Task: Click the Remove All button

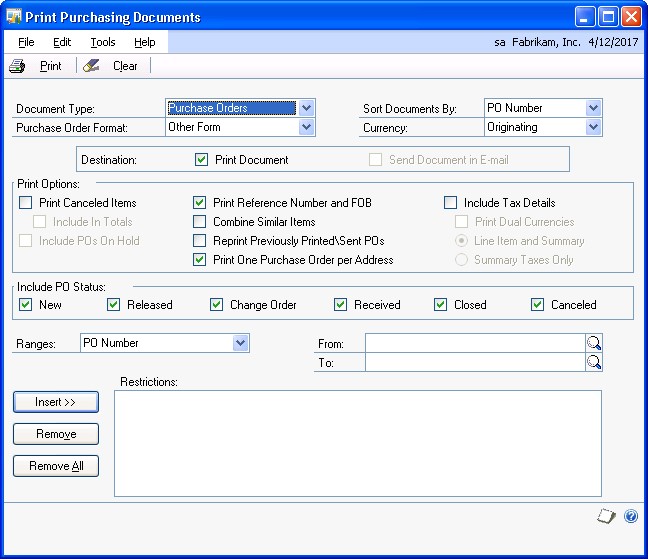Action: point(56,466)
